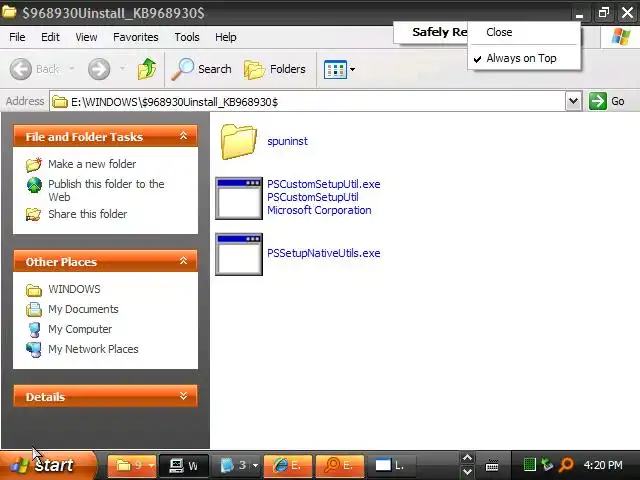Viewport: 640px width, 480px height.
Task: Go up one folder level icon
Action: click(147, 69)
